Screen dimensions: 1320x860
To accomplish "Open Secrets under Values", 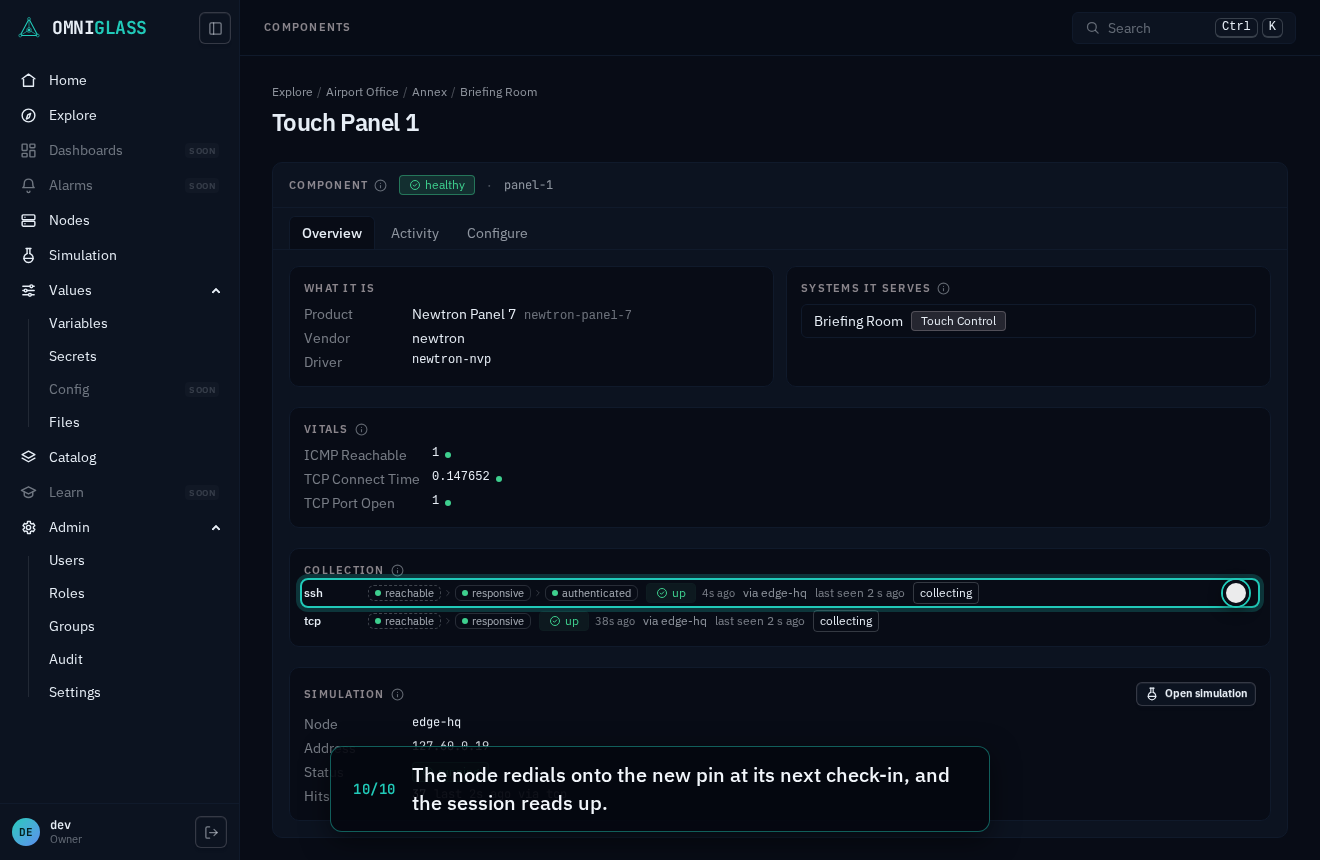I will click(x=73, y=356).
